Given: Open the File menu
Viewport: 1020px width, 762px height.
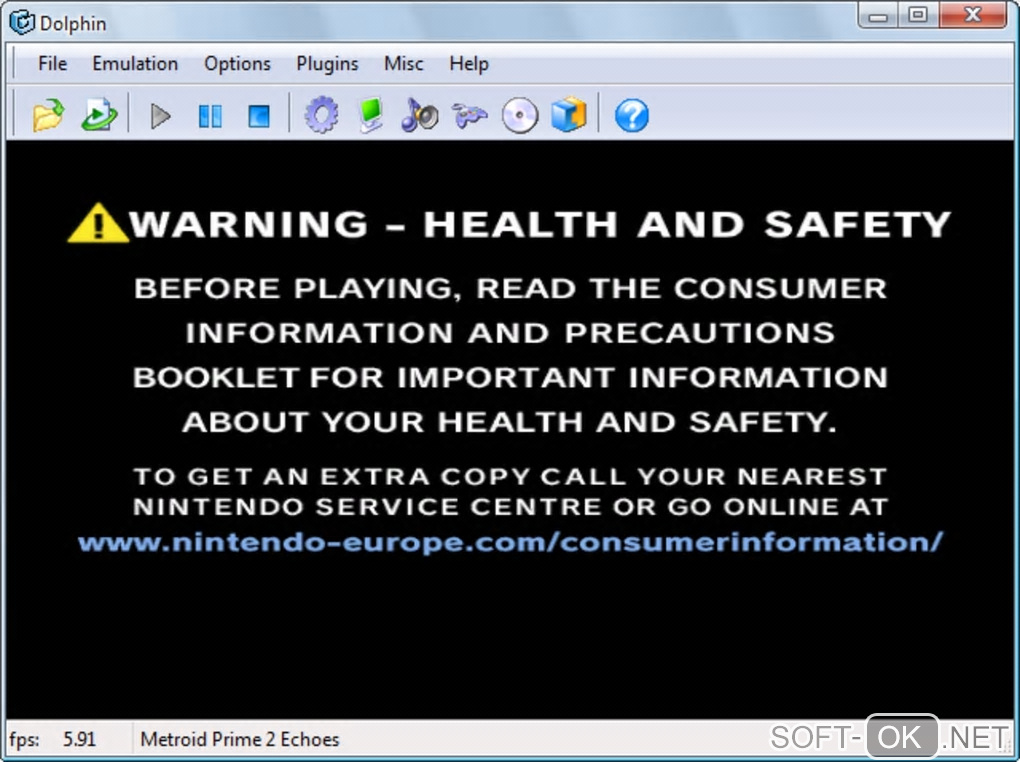Looking at the screenshot, I should pos(52,64).
